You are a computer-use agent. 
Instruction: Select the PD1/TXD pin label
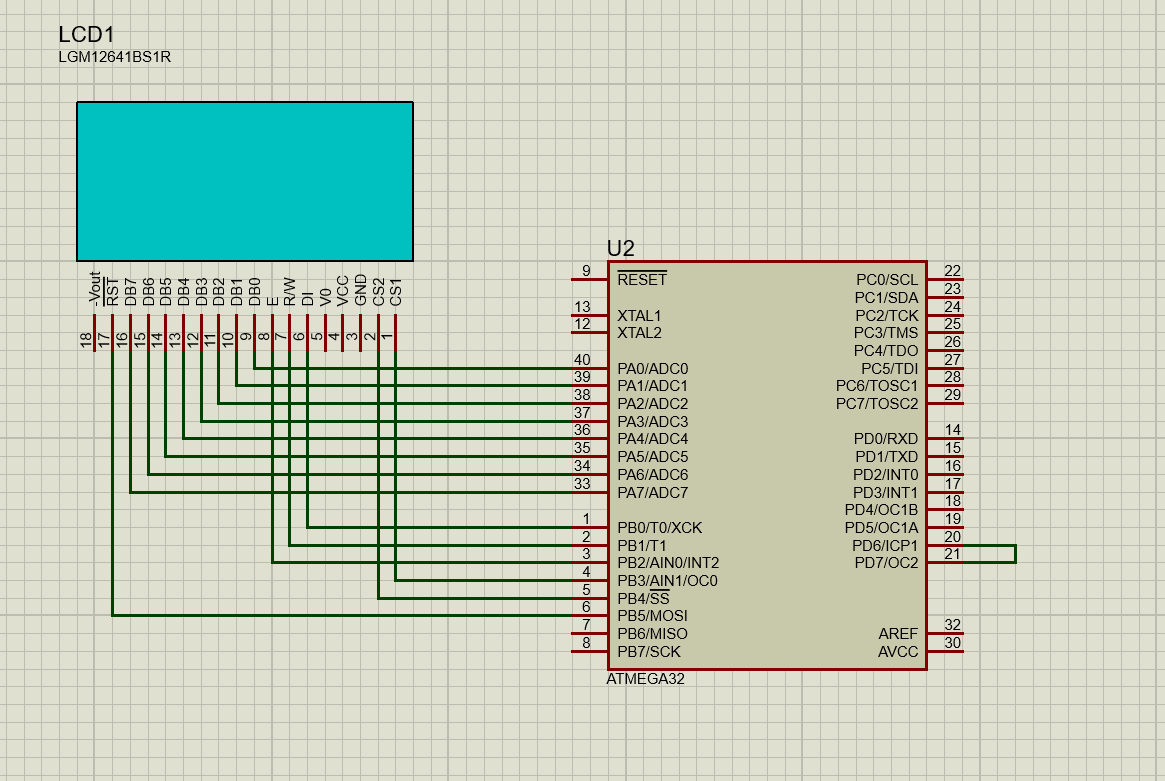[x=886, y=456]
